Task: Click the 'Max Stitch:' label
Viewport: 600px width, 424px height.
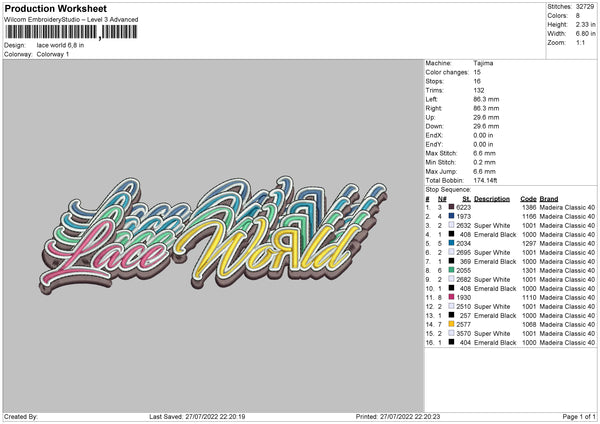Action: [441, 153]
